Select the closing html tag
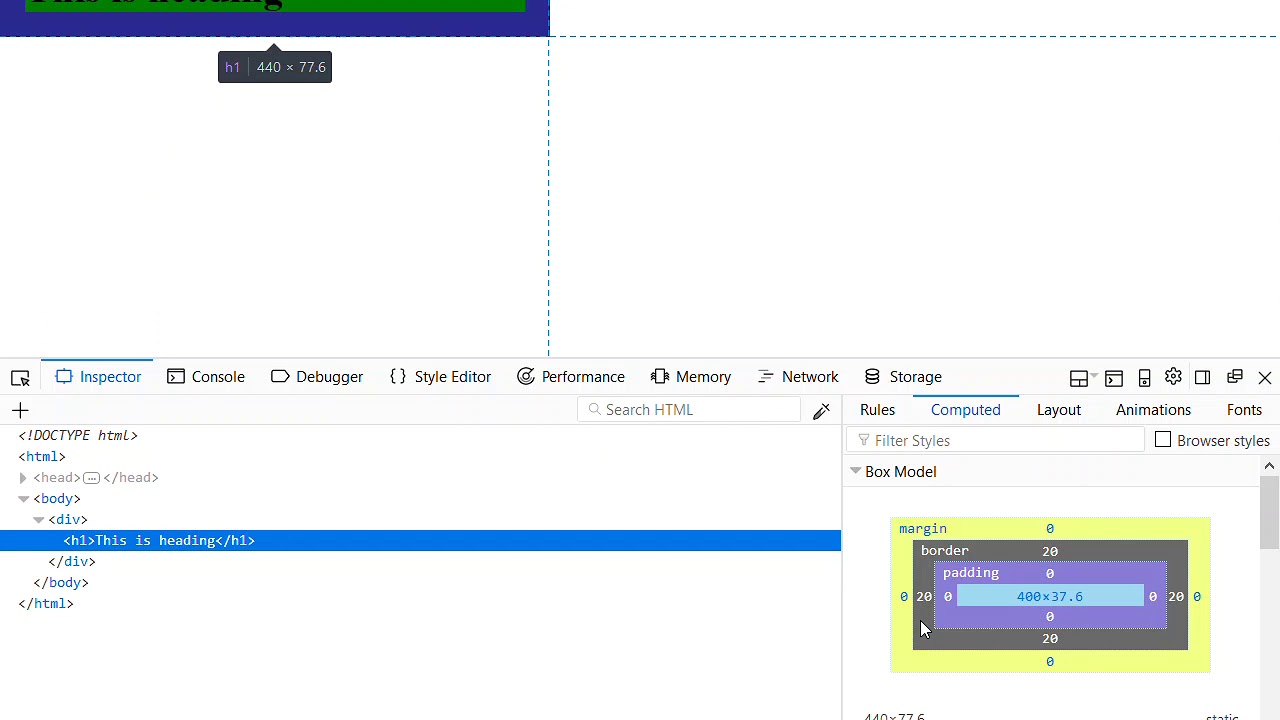The height and width of the screenshot is (720, 1280). click(46, 604)
